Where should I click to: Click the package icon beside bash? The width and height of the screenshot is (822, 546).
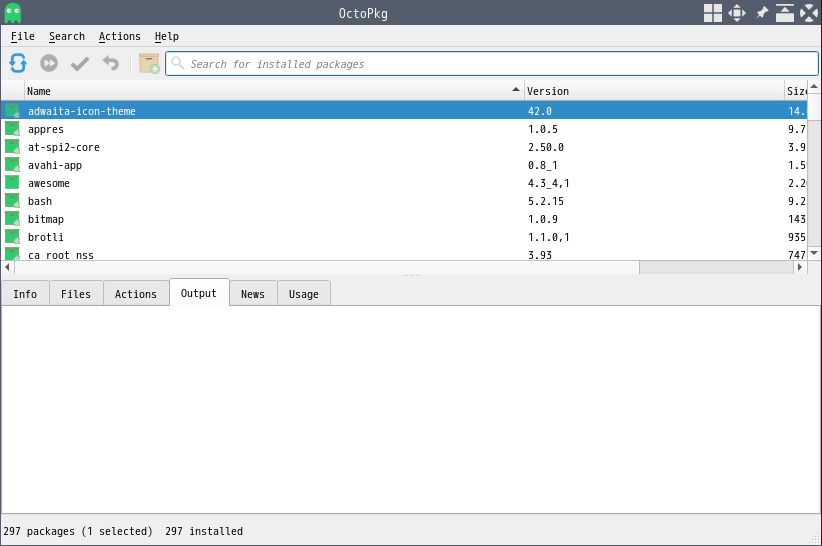tap(13, 201)
